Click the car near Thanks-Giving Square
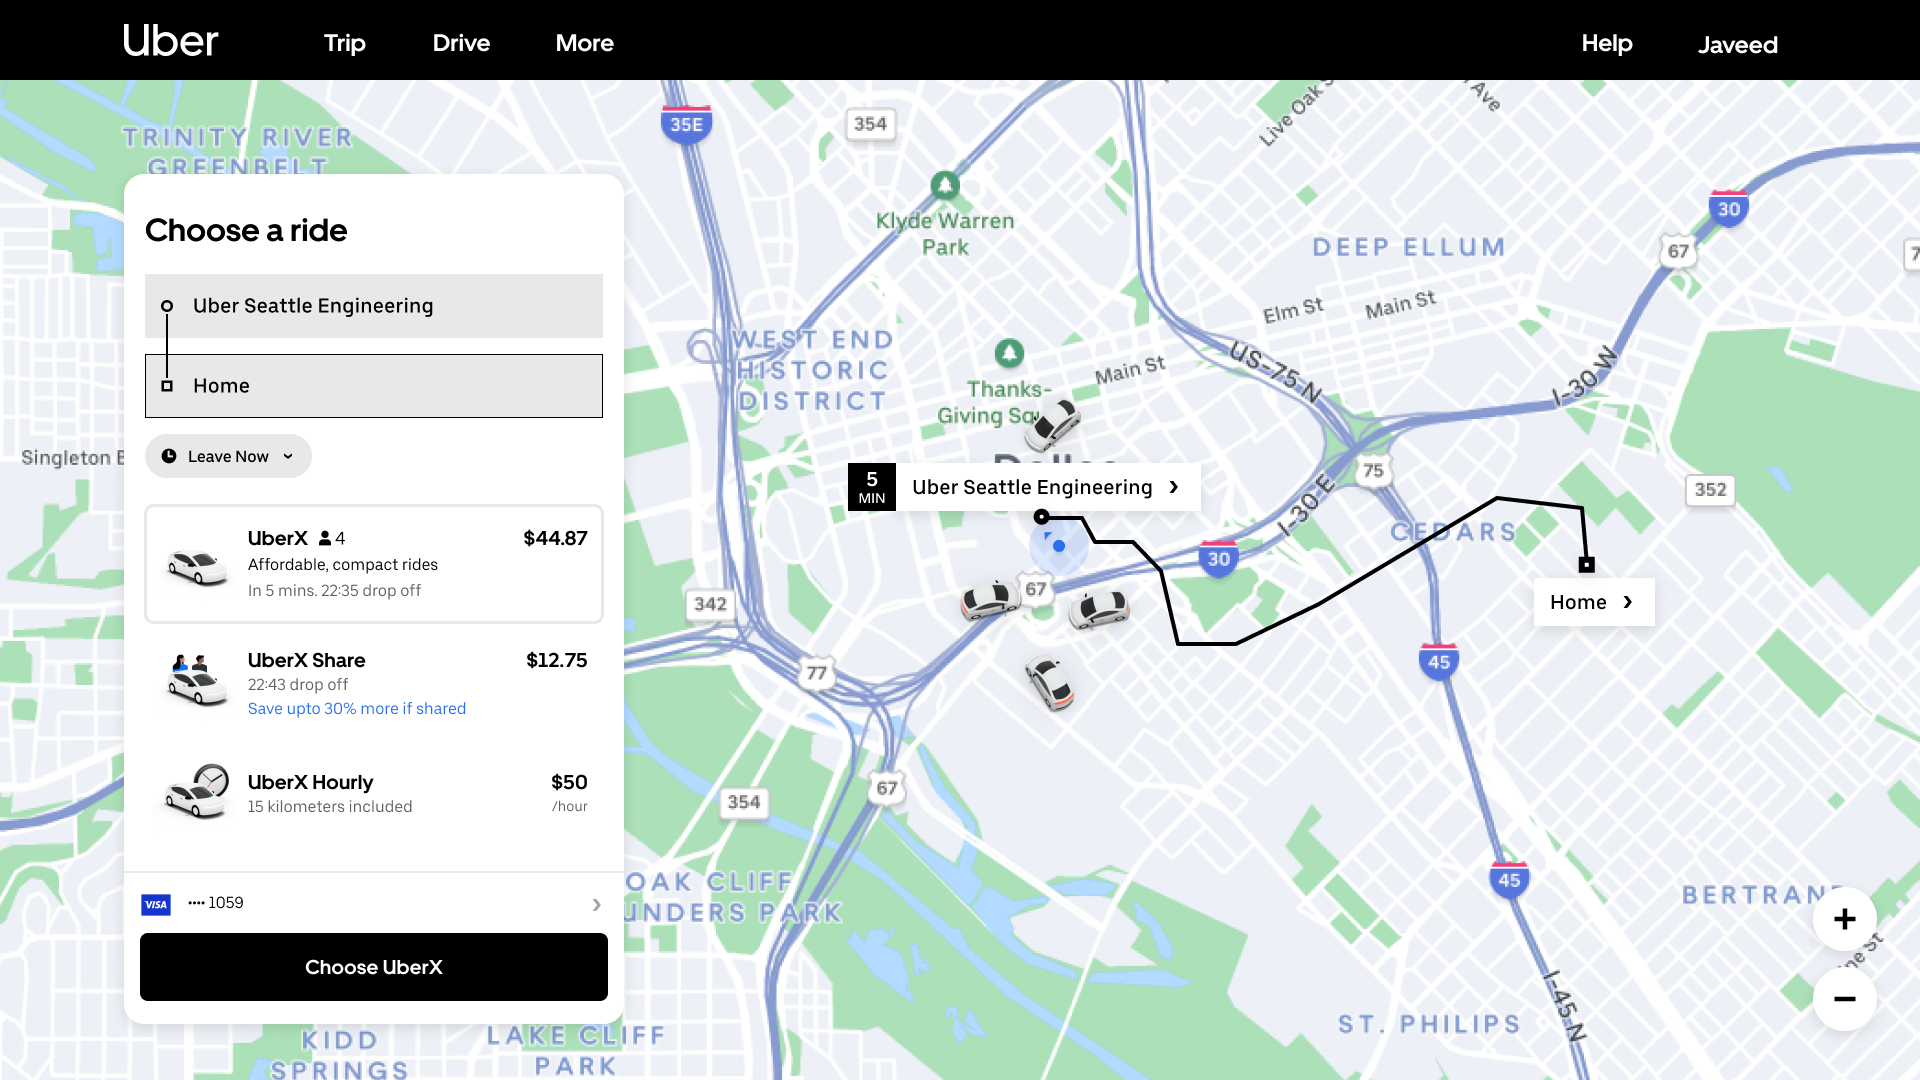 pos(1053,424)
